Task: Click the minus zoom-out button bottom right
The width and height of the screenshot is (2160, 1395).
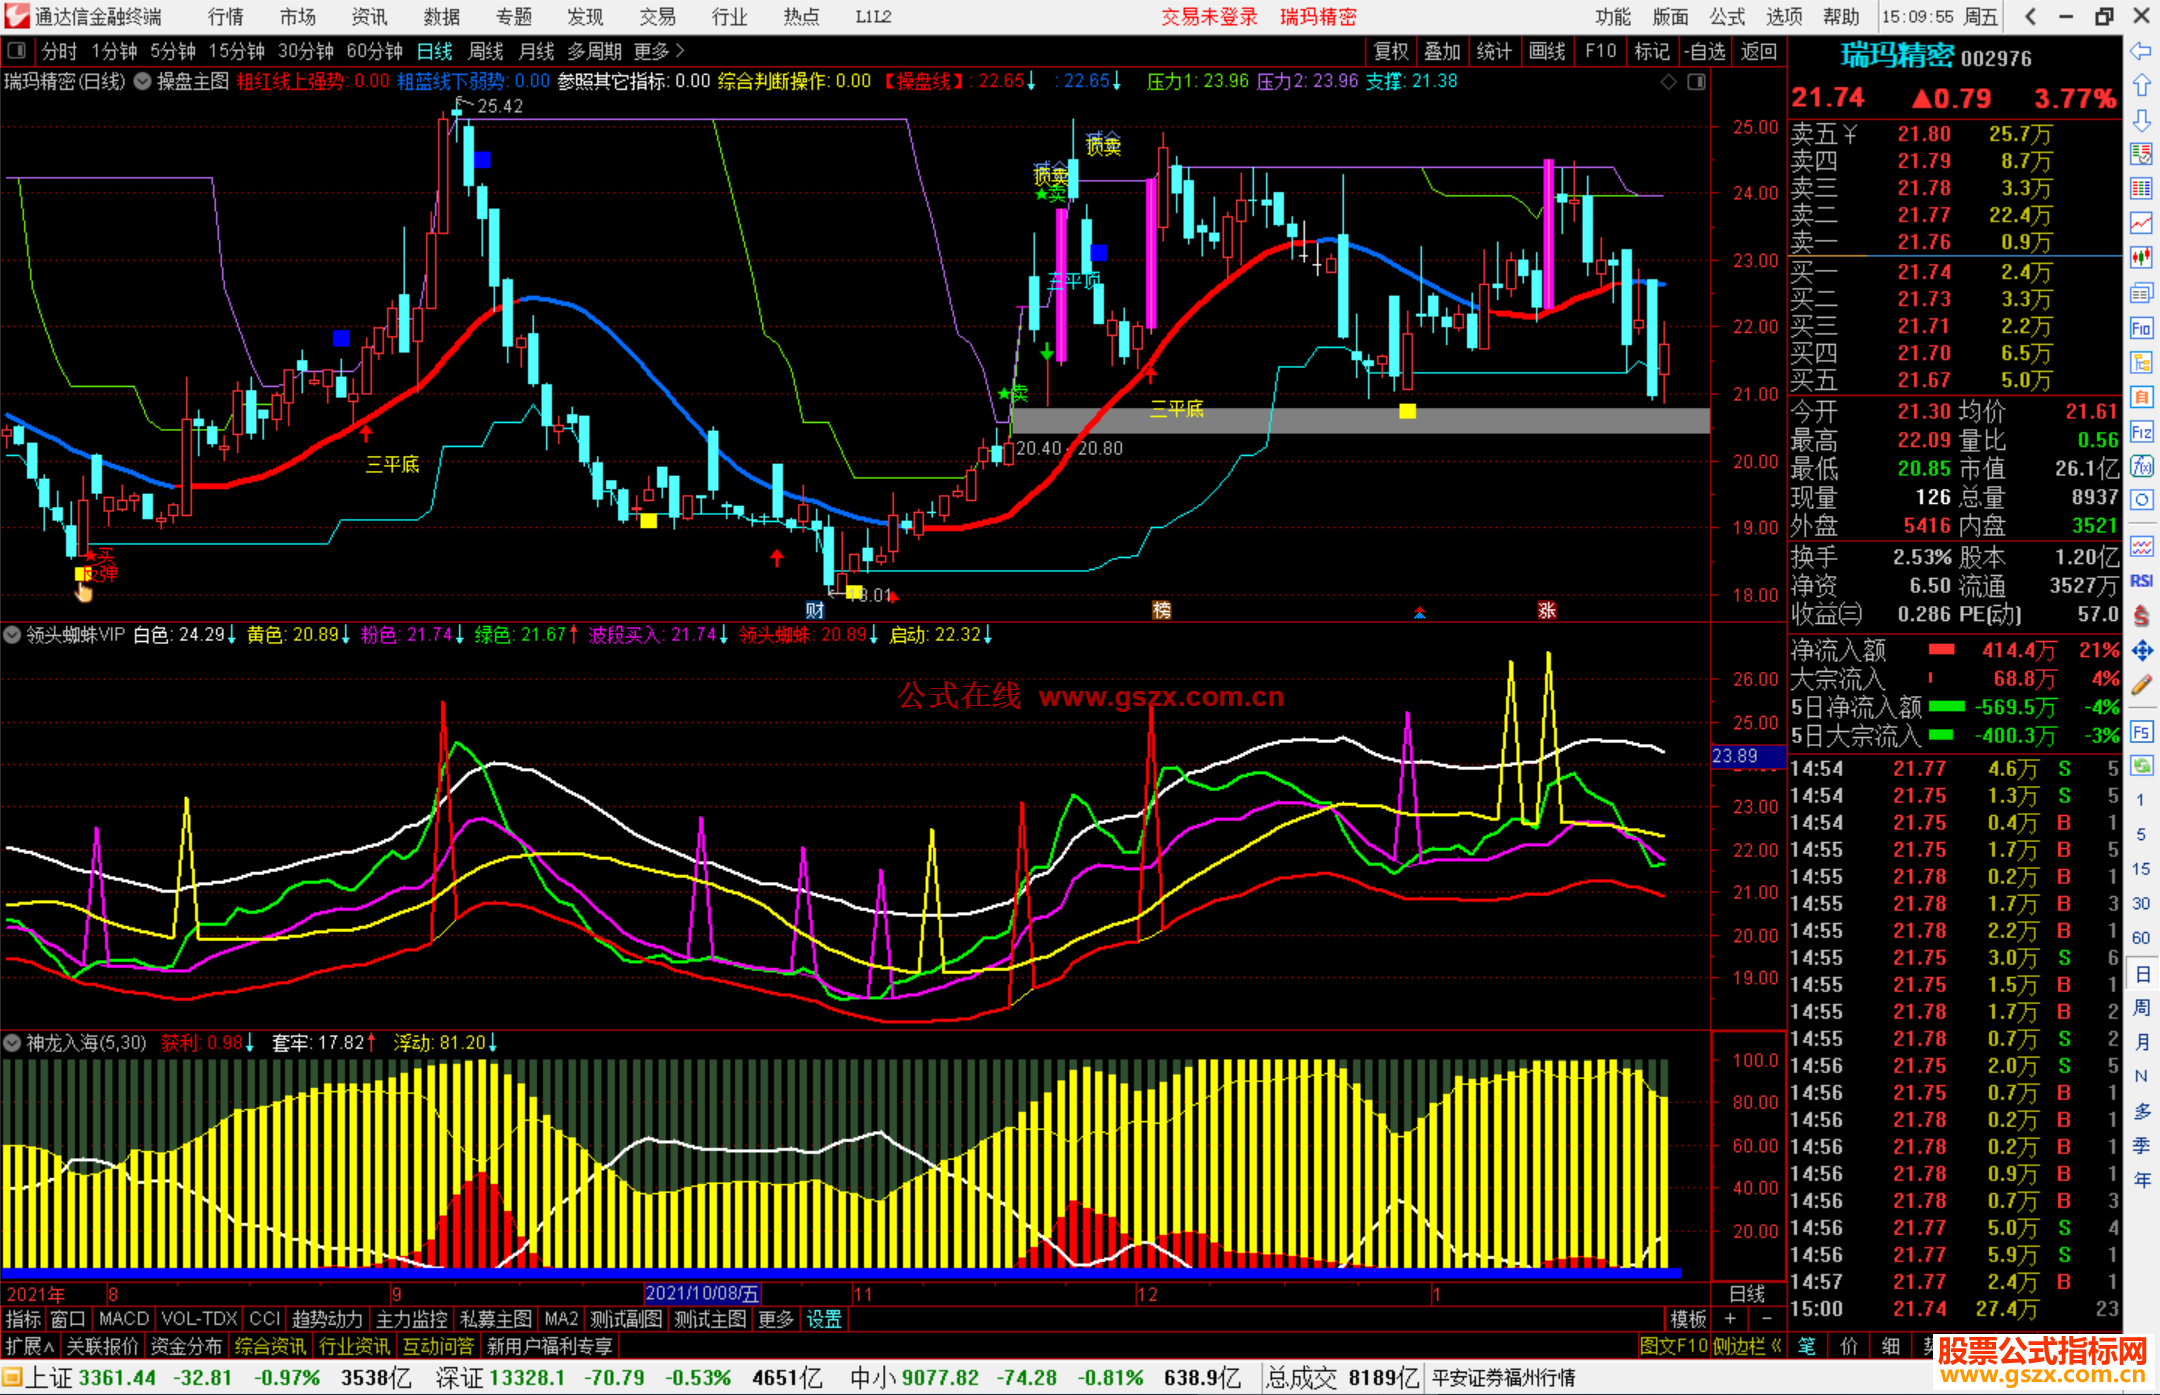Action: 1766,1320
